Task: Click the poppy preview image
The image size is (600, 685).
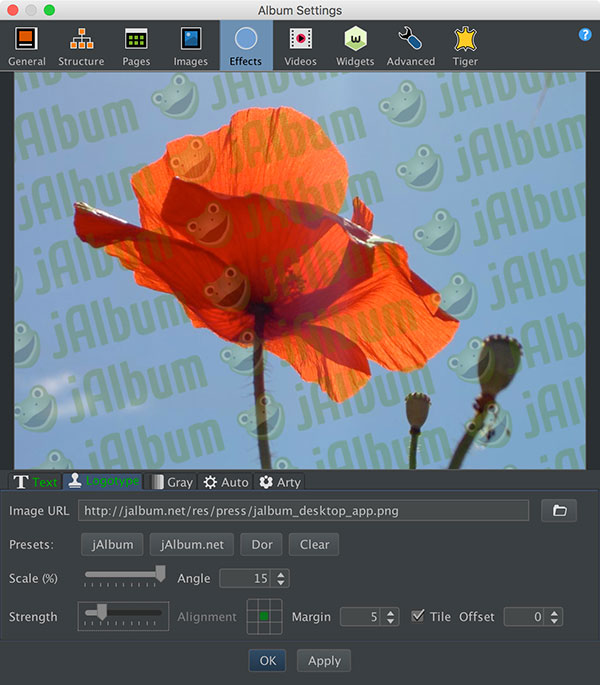Action: click(300, 270)
